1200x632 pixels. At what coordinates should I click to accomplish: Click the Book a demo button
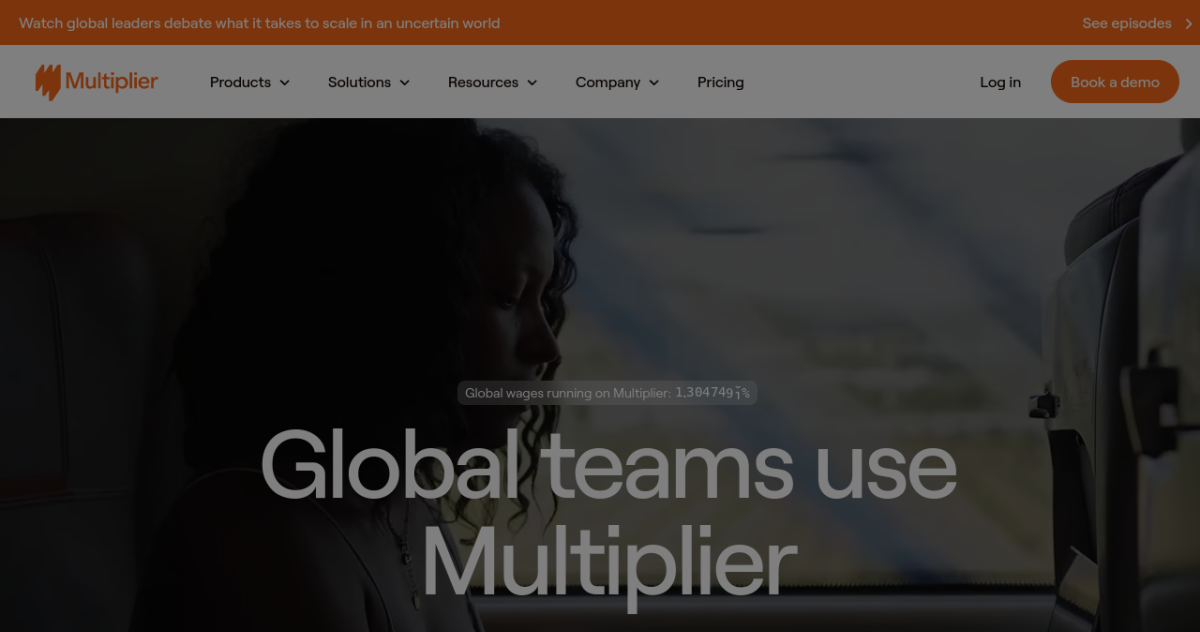coord(1115,82)
